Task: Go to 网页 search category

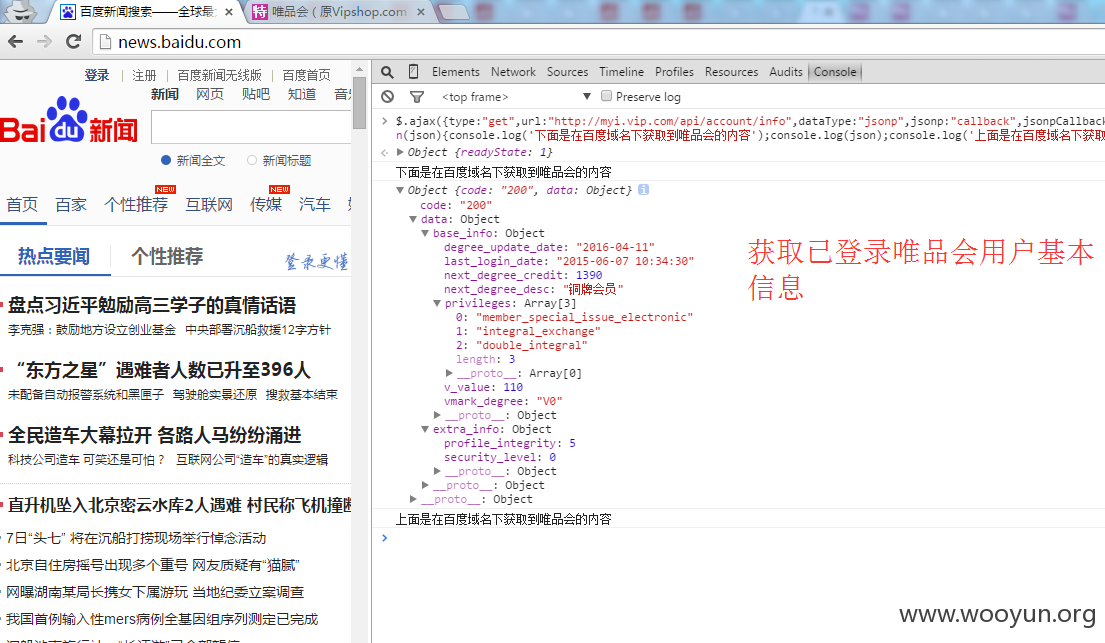Action: tap(209, 94)
